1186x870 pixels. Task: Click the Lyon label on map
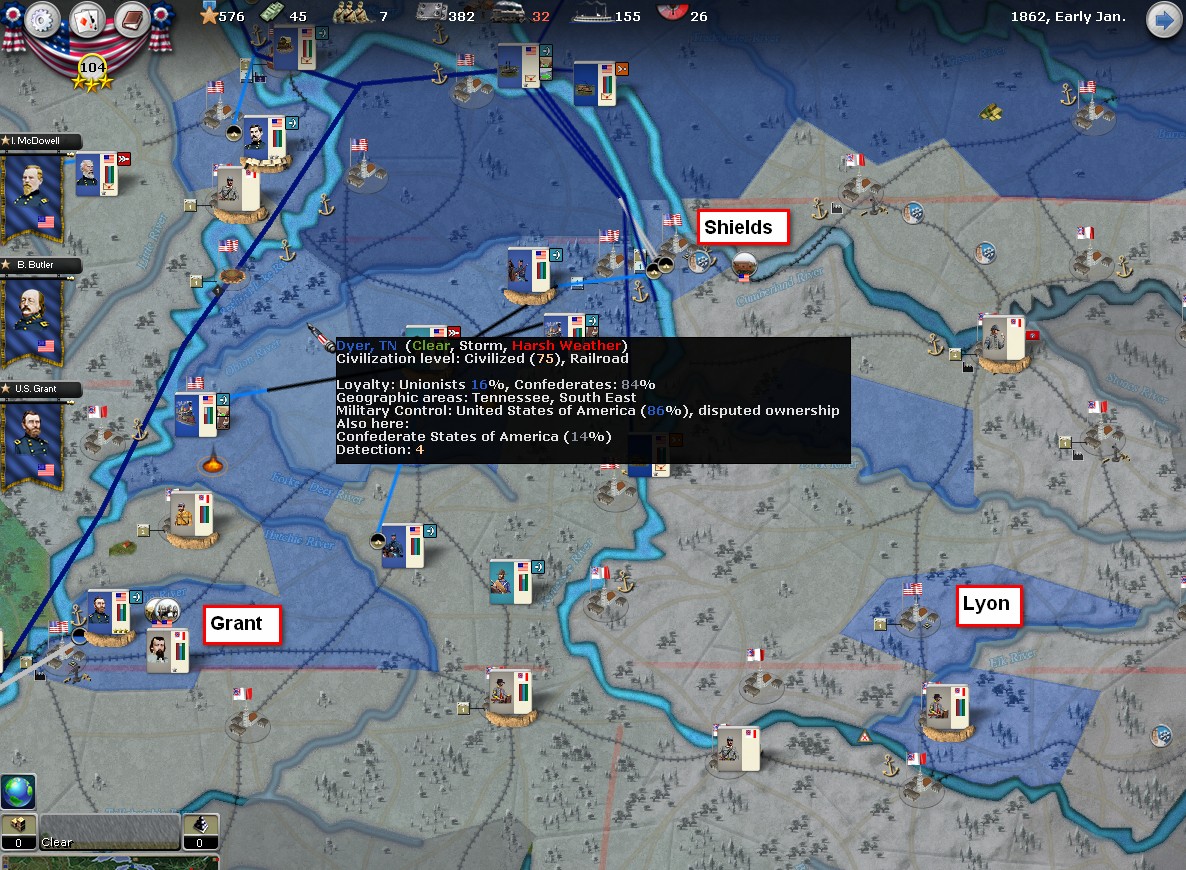coord(986,604)
